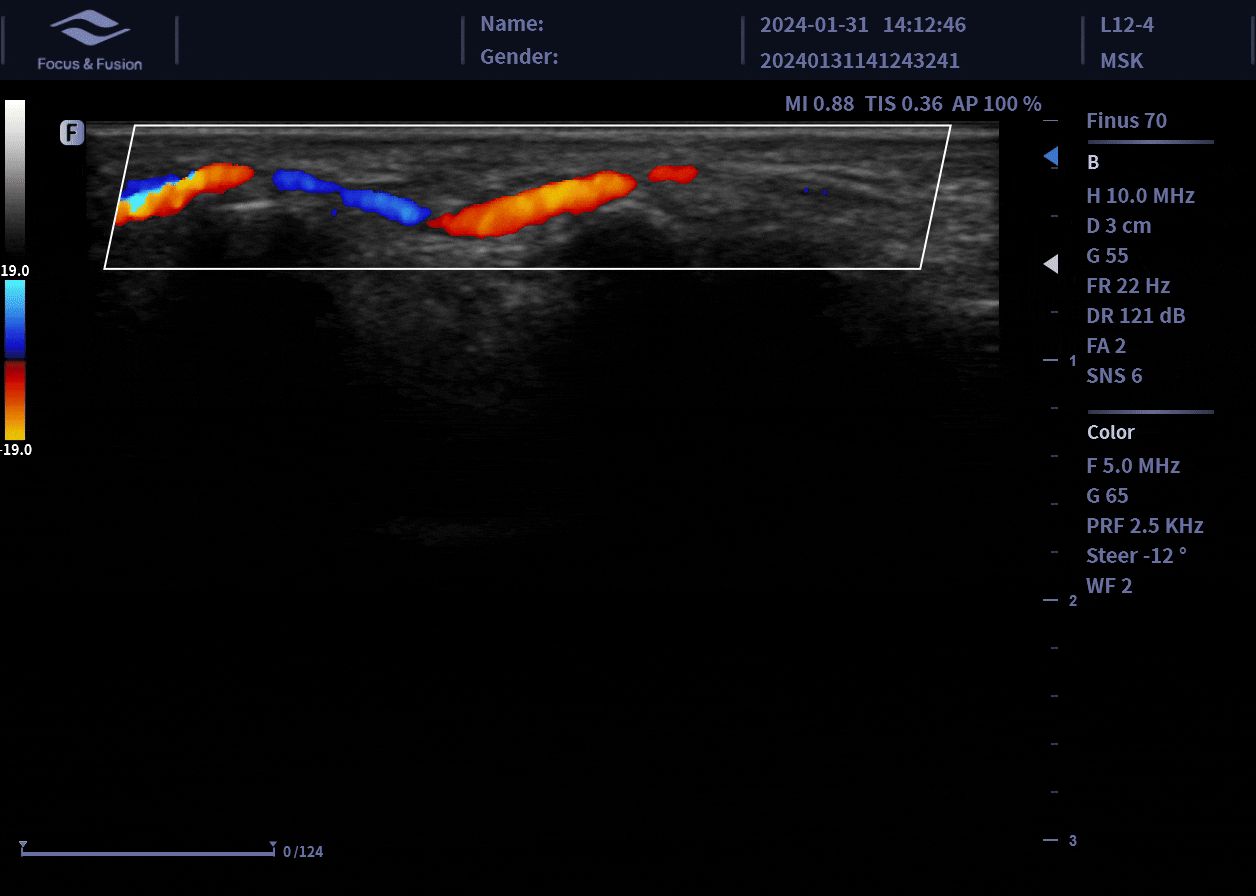Click the cine loop end marker
Screen dimensions: 1256x896
[x=273, y=845]
